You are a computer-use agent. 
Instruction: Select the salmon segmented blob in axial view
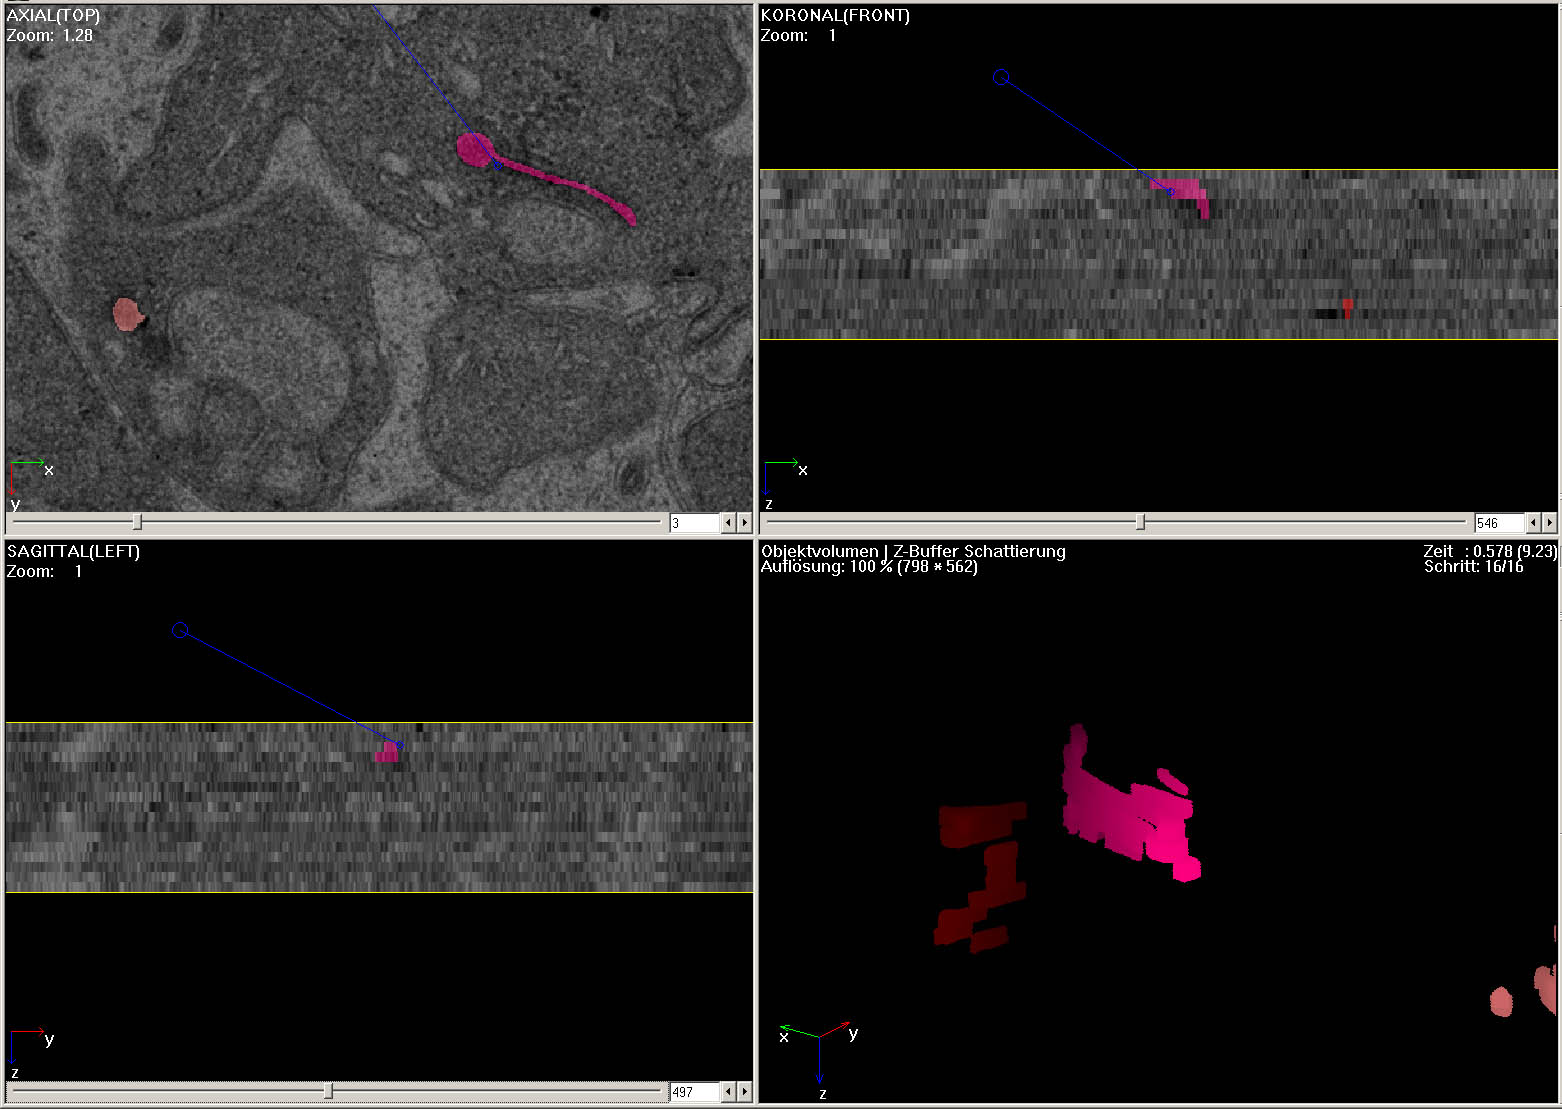point(126,314)
